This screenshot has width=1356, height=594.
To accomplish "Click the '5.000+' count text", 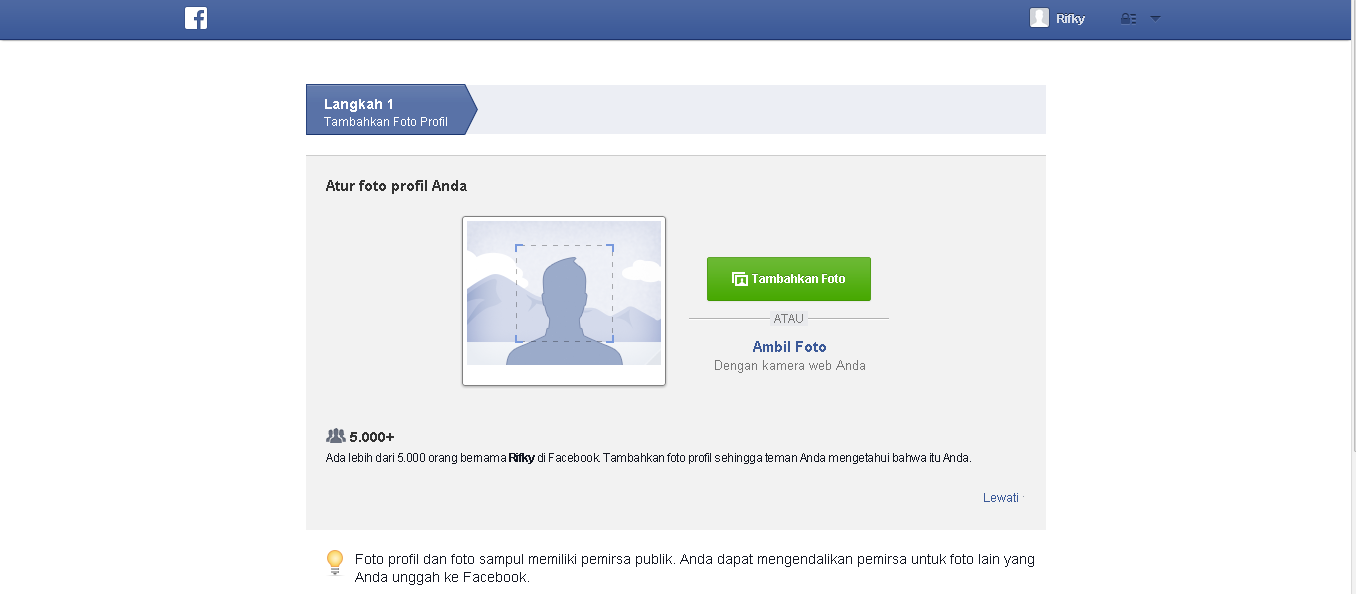I will (x=372, y=437).
